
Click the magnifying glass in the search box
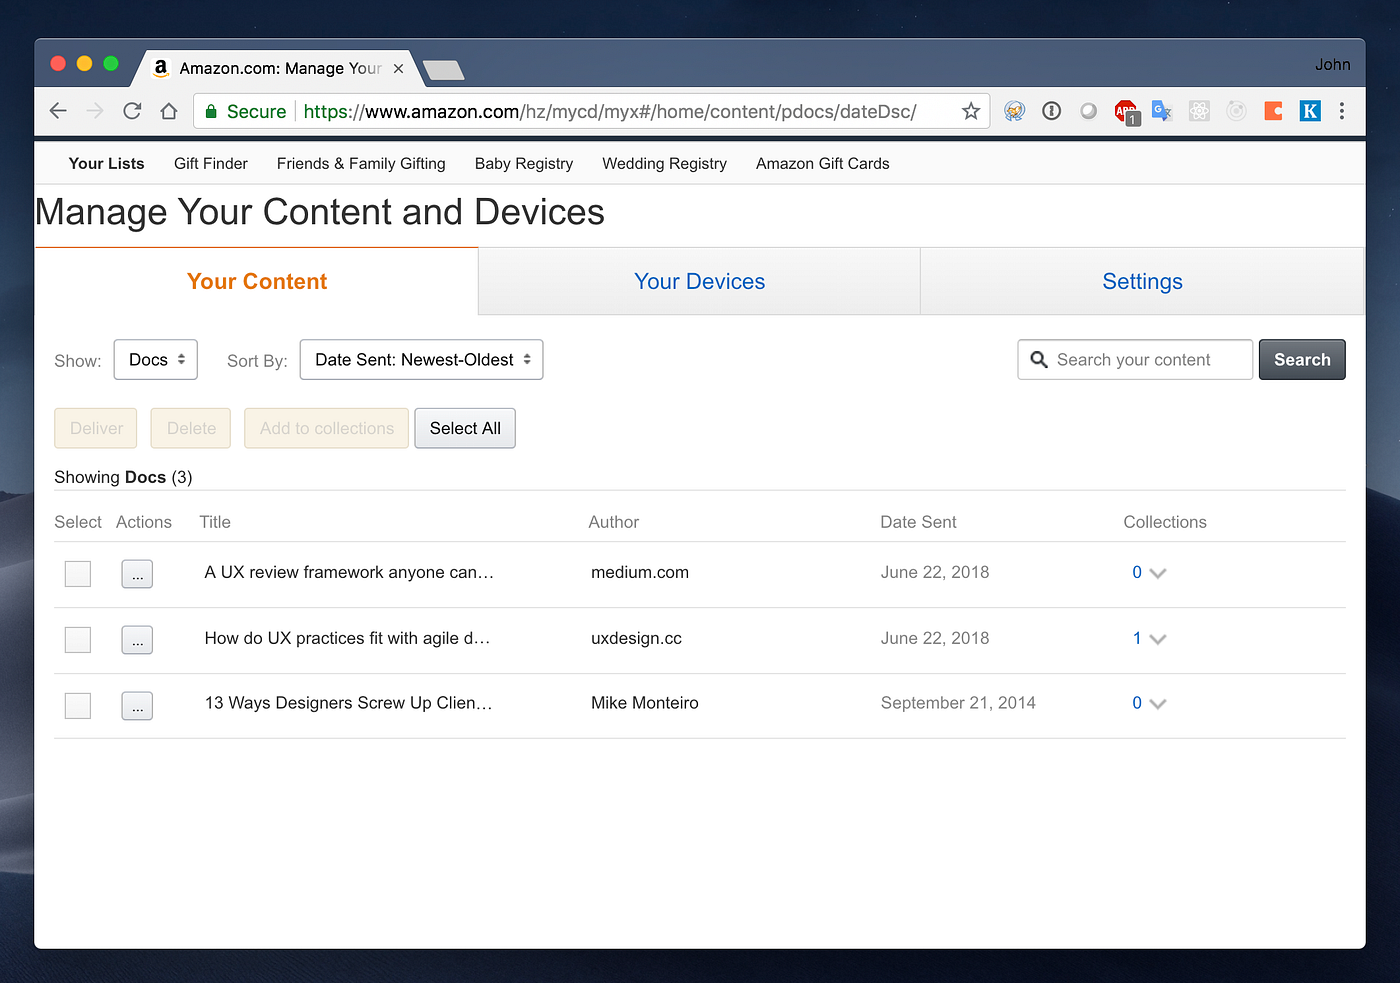pyautogui.click(x=1038, y=359)
